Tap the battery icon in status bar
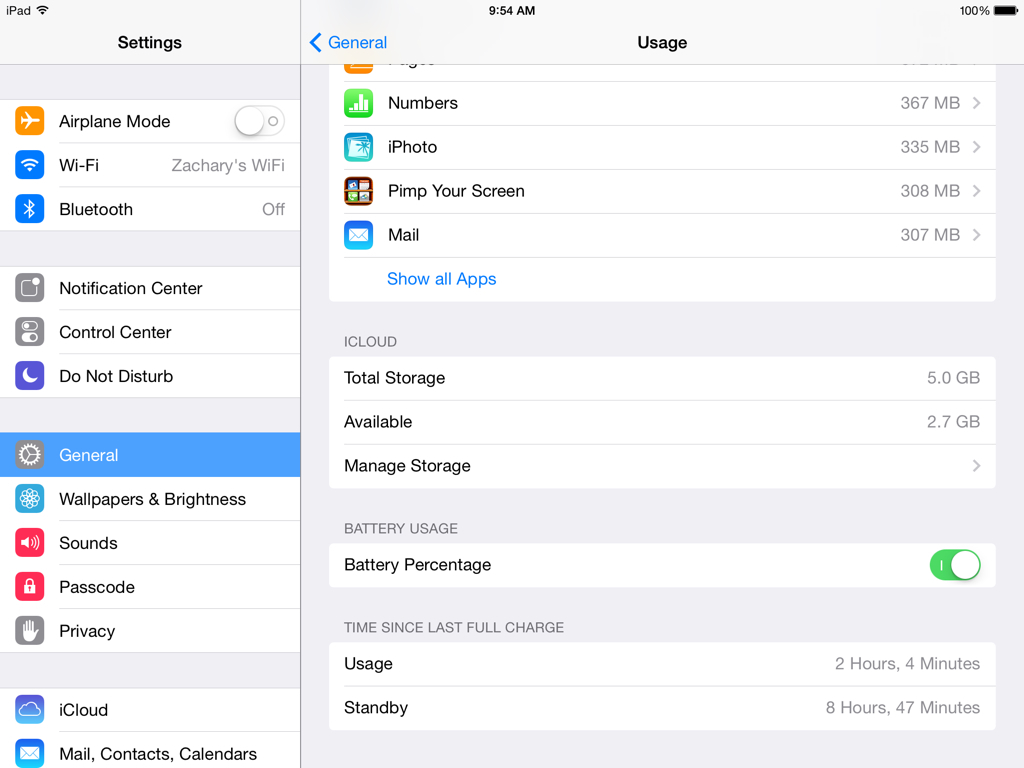Viewport: 1024px width, 768px height. click(x=1006, y=10)
